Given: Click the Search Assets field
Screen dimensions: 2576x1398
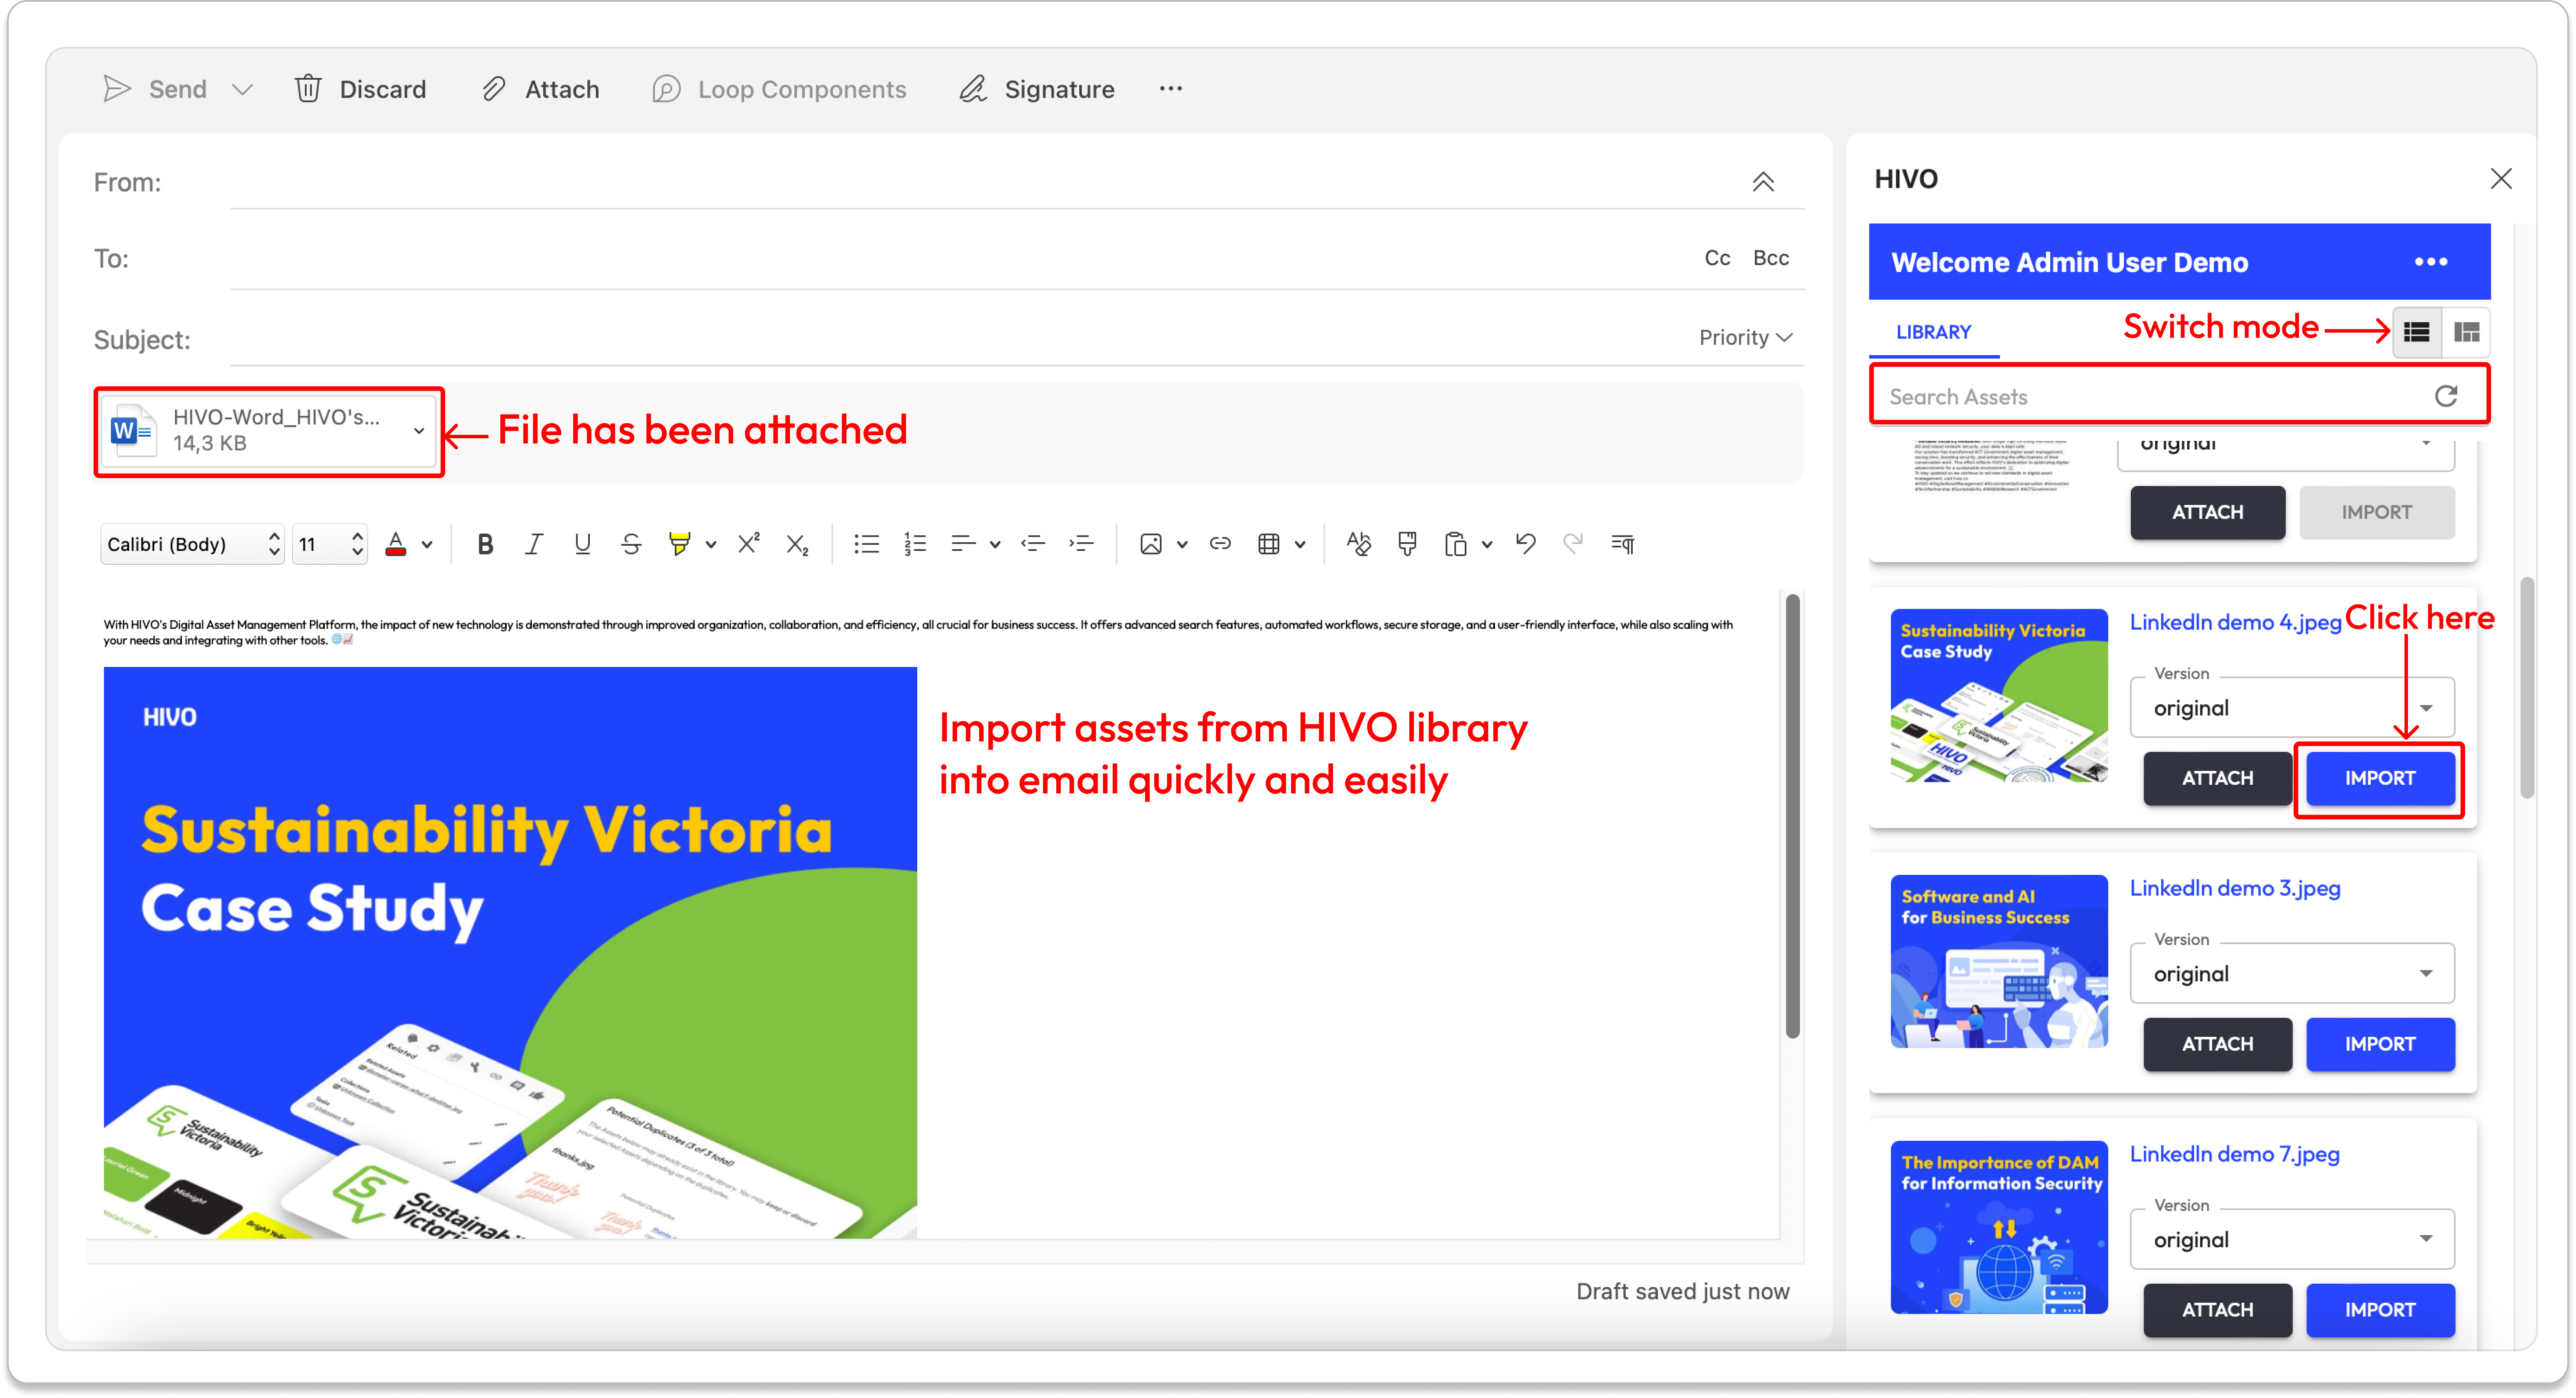Looking at the screenshot, I should click(x=2150, y=396).
